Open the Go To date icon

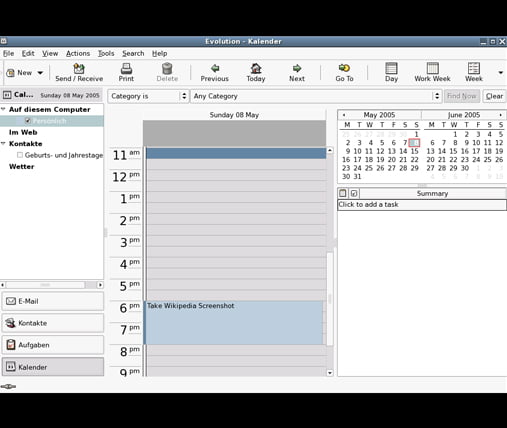coord(344,68)
